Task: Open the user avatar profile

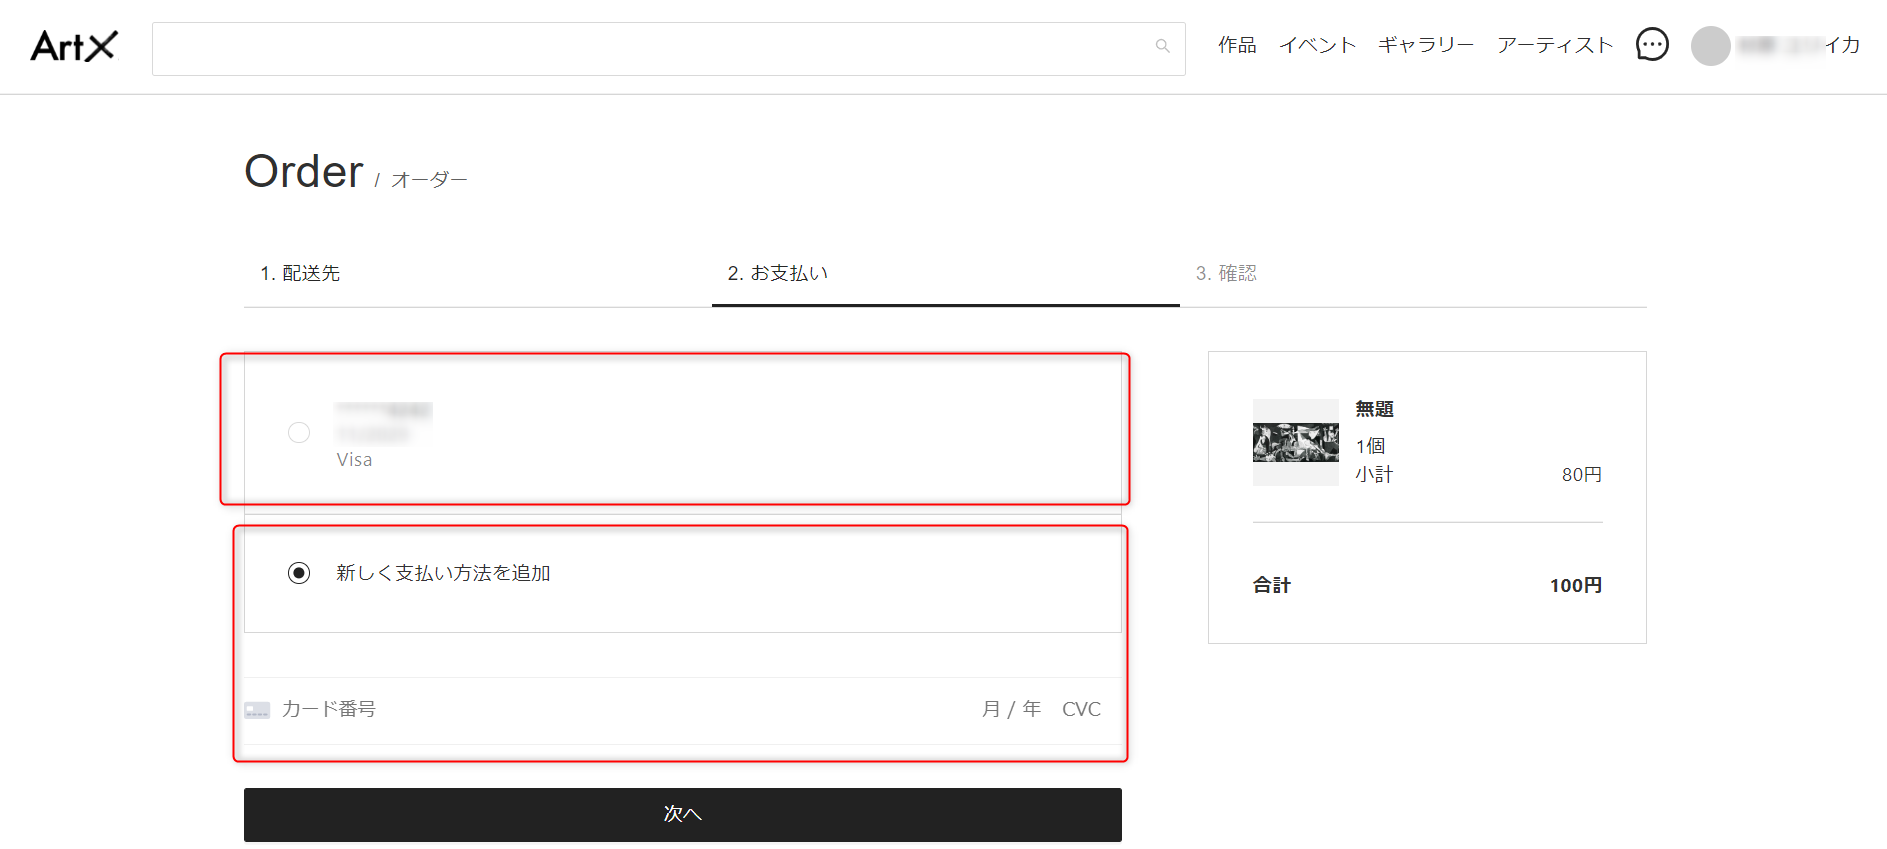Action: (1710, 46)
